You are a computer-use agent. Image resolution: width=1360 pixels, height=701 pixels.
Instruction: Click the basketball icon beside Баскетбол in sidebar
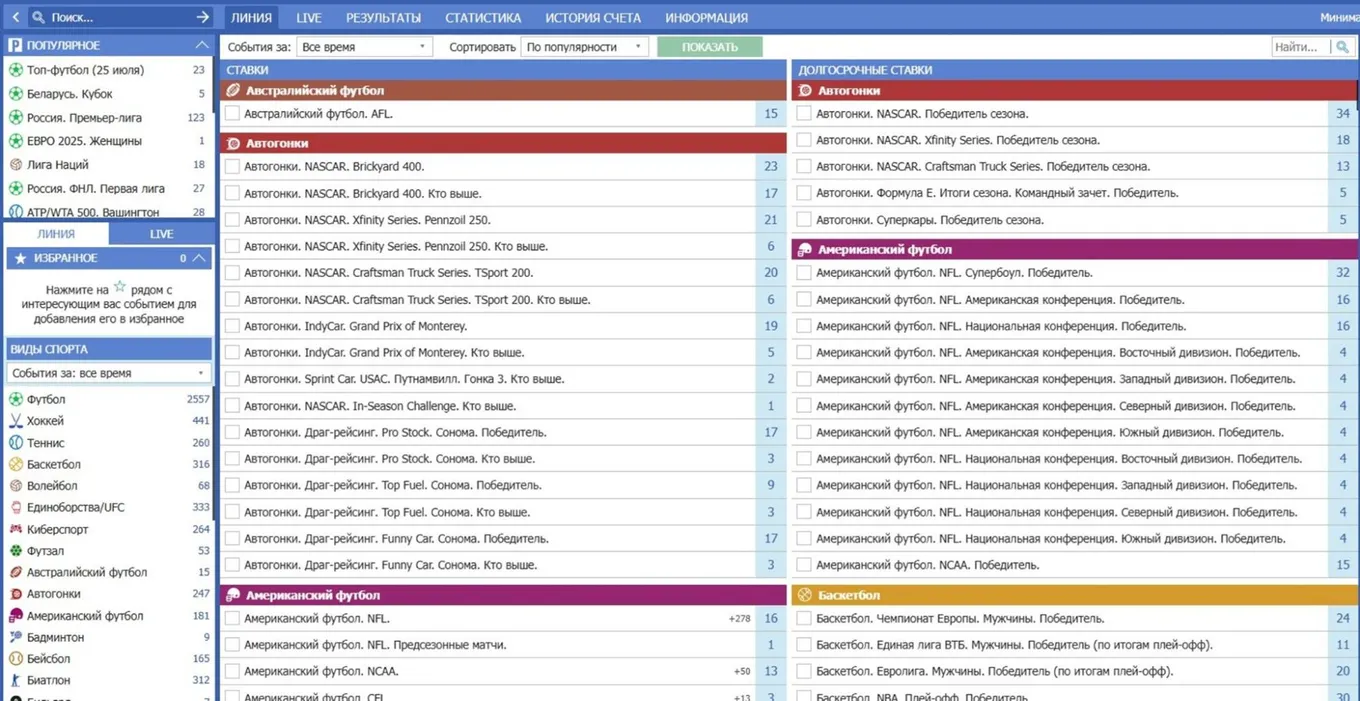coord(16,464)
